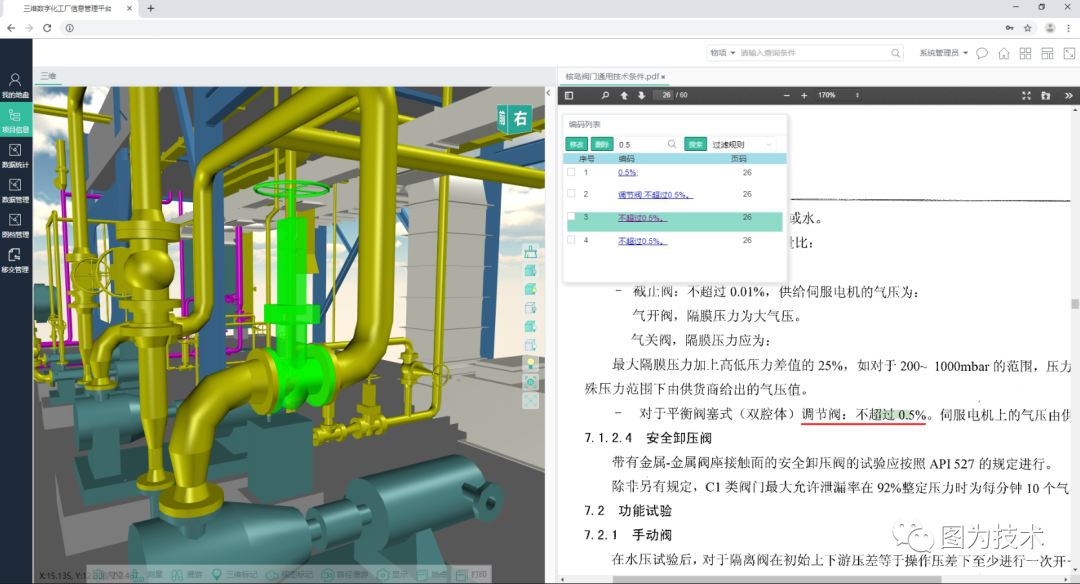Open the 物项 search category dropdown
The image size is (1080, 584).
[x=723, y=53]
